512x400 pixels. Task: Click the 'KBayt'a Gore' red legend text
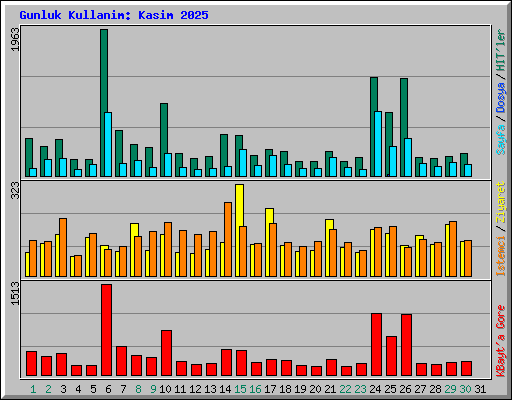[x=501, y=341]
